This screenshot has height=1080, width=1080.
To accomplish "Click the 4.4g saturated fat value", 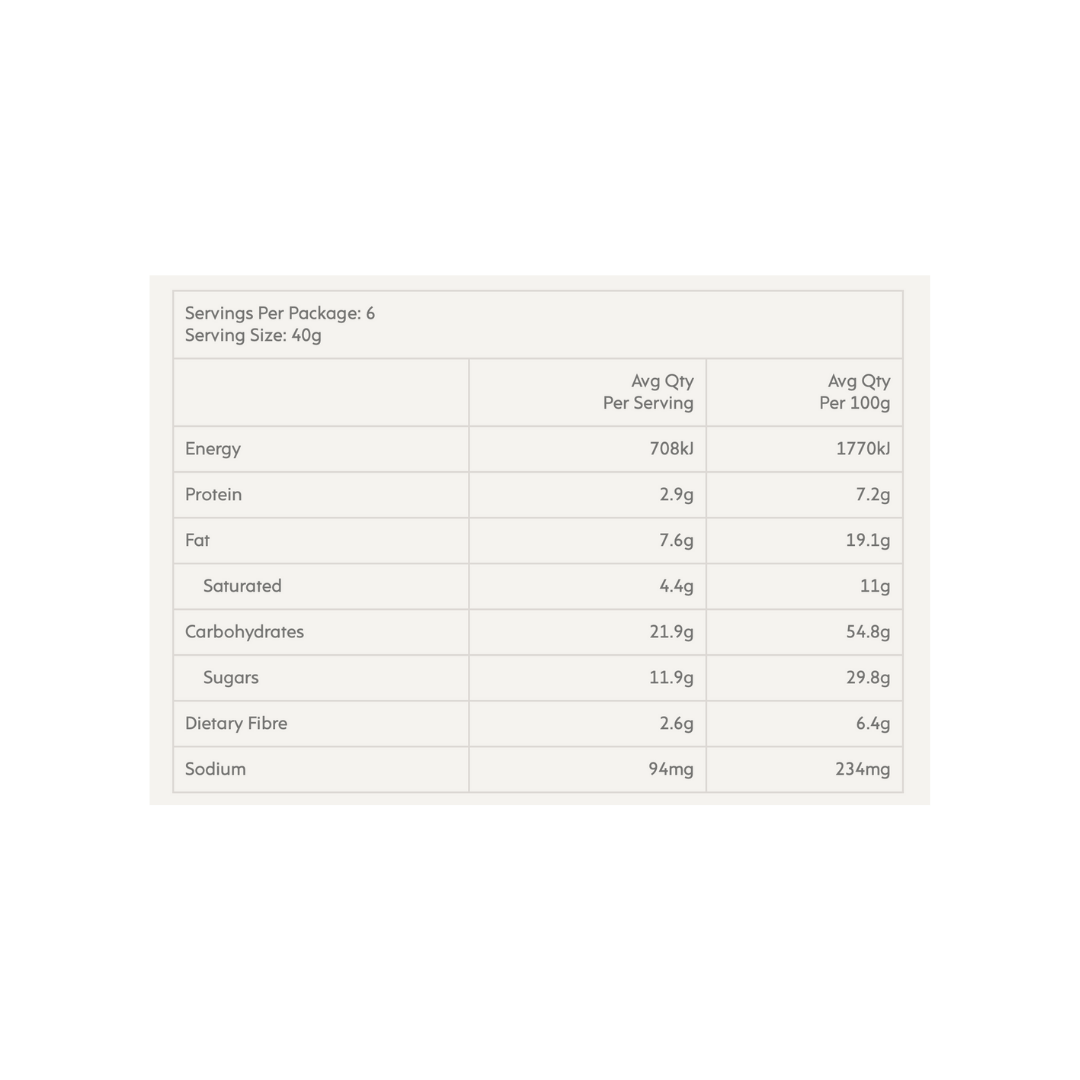I will click(676, 586).
